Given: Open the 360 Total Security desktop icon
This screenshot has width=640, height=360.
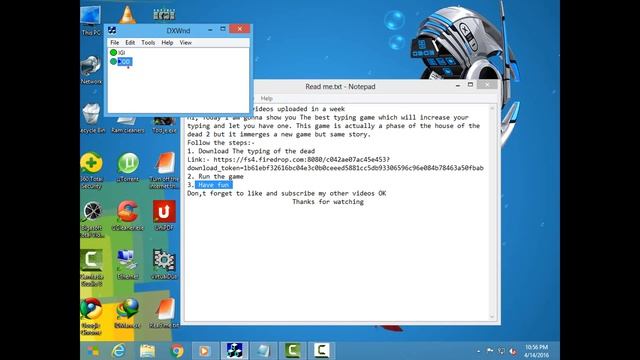Looking at the screenshot, I should click(91, 171).
